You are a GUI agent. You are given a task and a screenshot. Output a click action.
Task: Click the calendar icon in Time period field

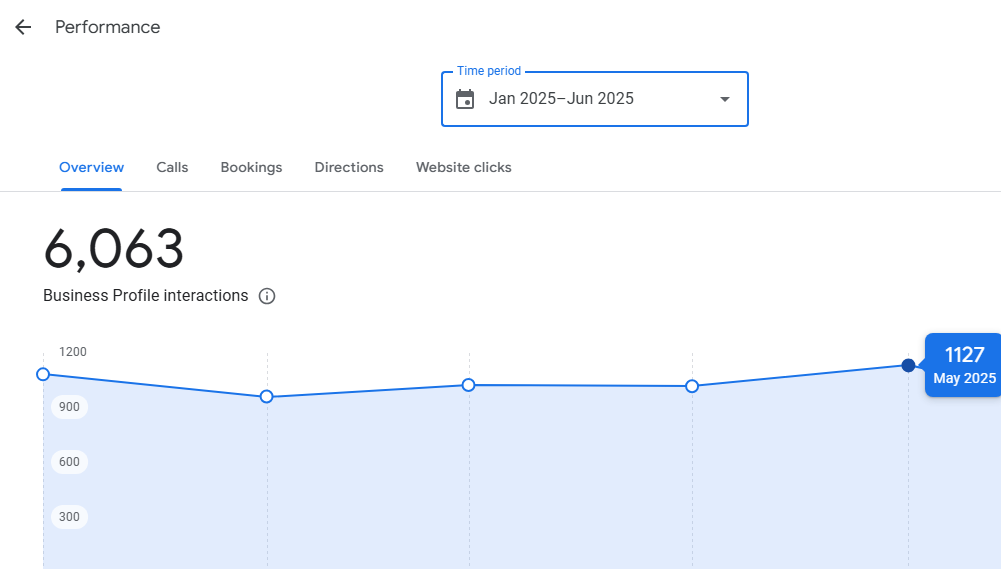point(465,99)
